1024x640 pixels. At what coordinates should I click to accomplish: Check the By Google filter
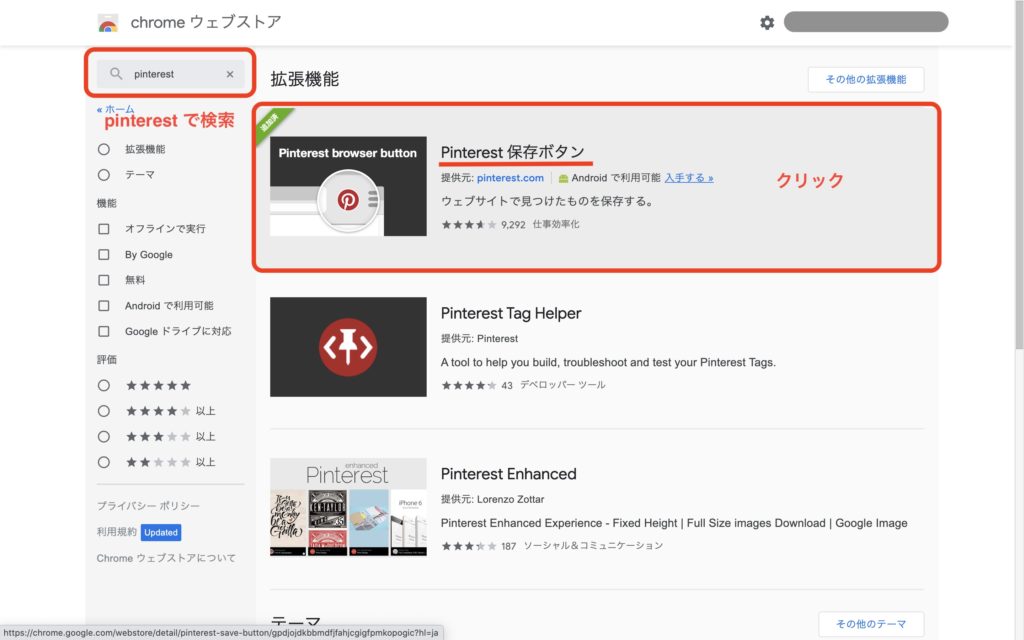[104, 254]
